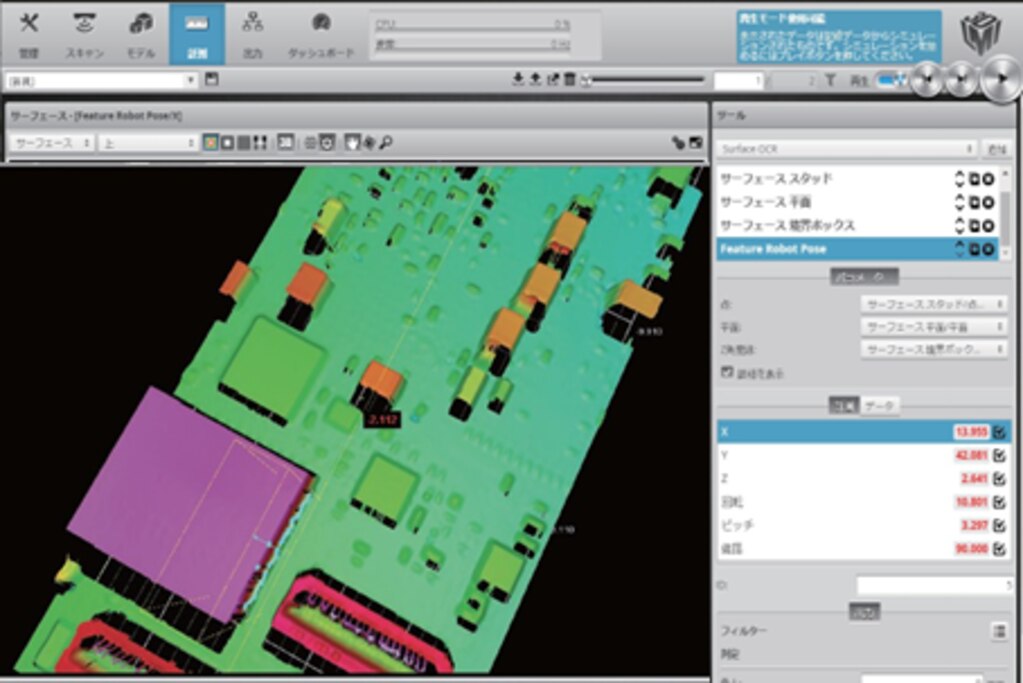Open the Surface OCR tool type dropdown
The height and width of the screenshot is (683, 1023).
[846, 148]
